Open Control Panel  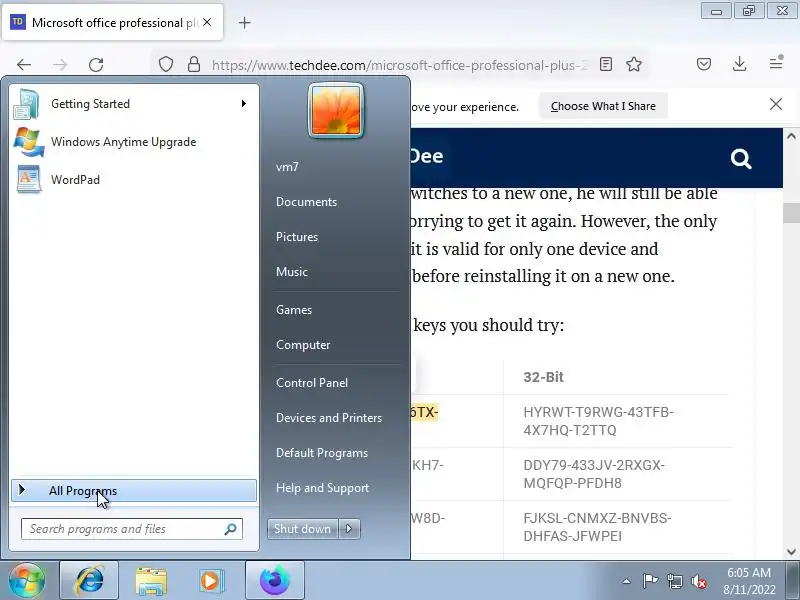tap(312, 383)
